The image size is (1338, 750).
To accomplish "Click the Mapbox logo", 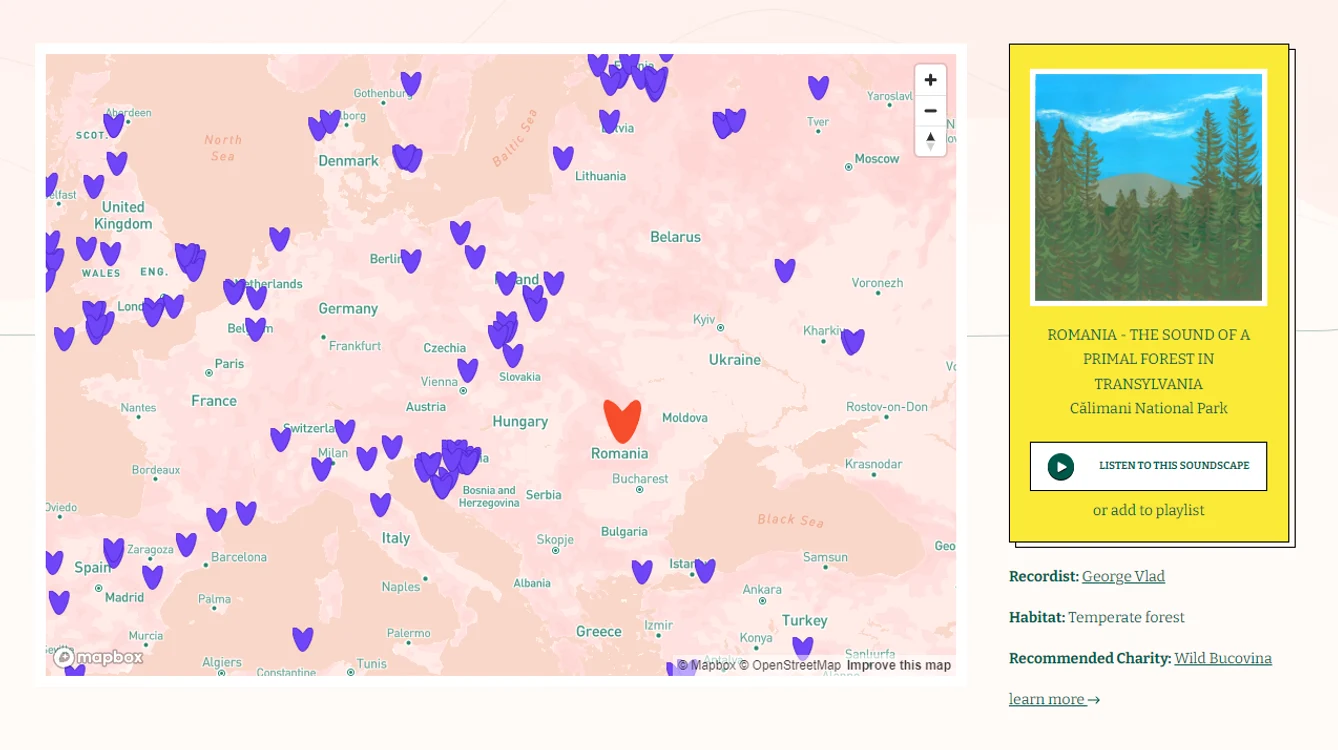I will (98, 657).
